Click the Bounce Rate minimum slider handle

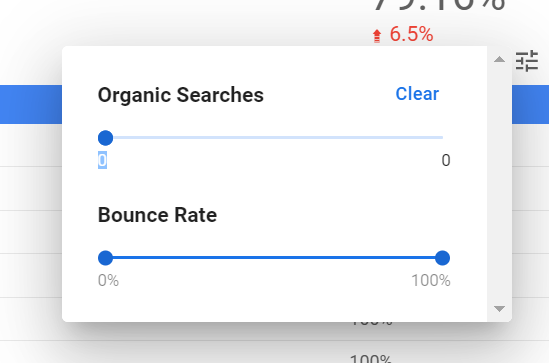[x=105, y=258]
